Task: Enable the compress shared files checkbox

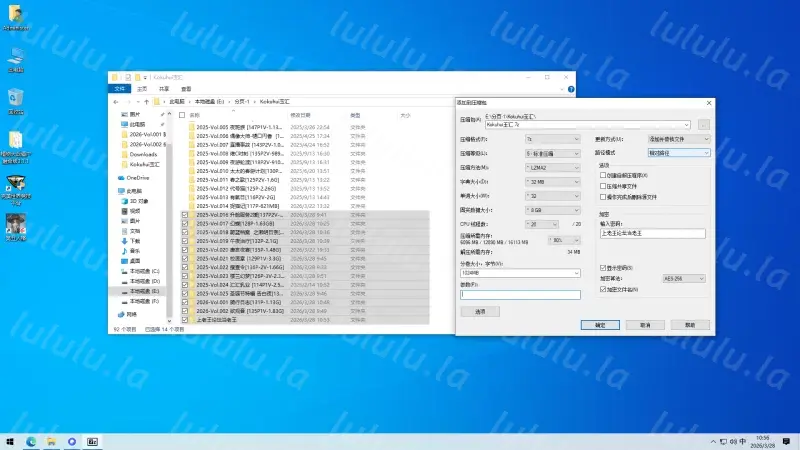Action: tap(603, 186)
